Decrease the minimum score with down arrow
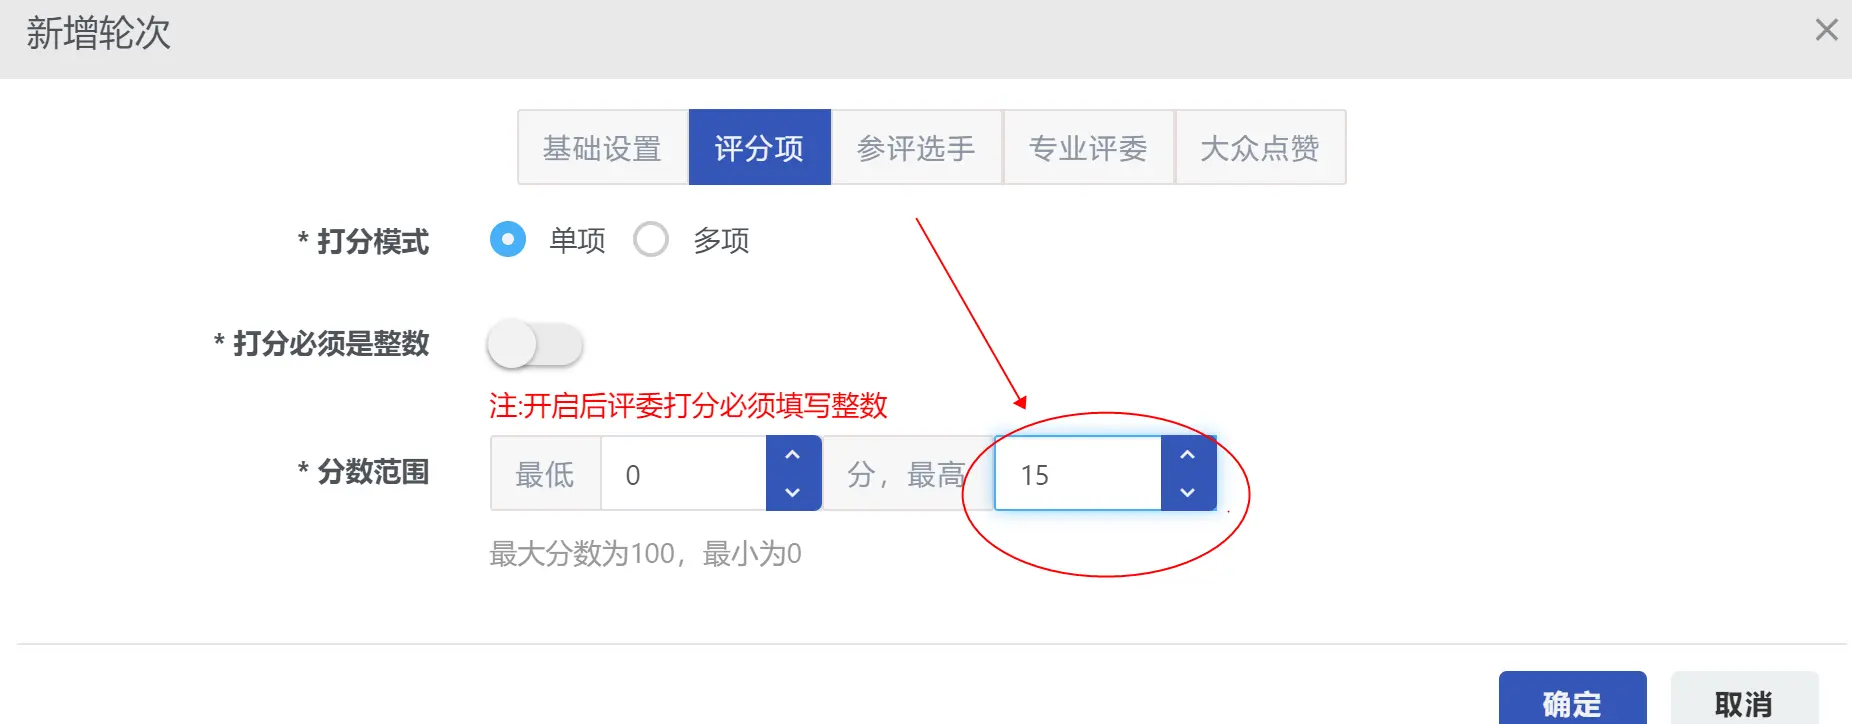 coord(793,492)
